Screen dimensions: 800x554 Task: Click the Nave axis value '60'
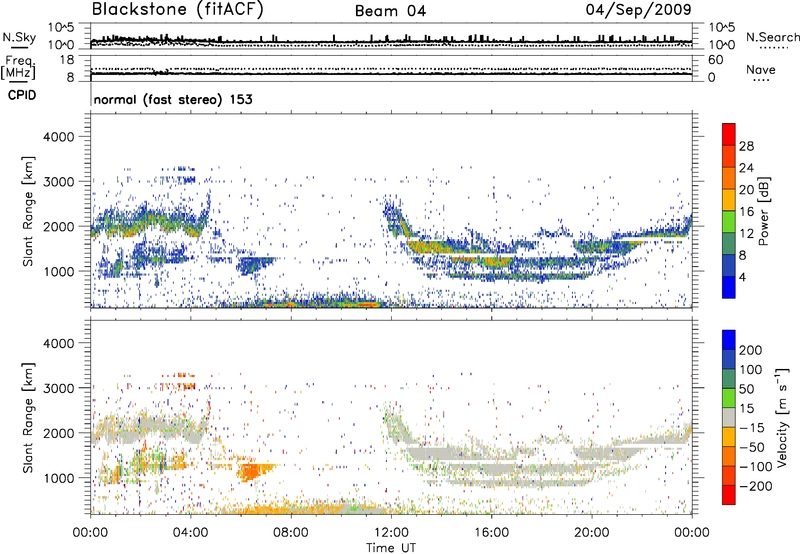tap(715, 60)
